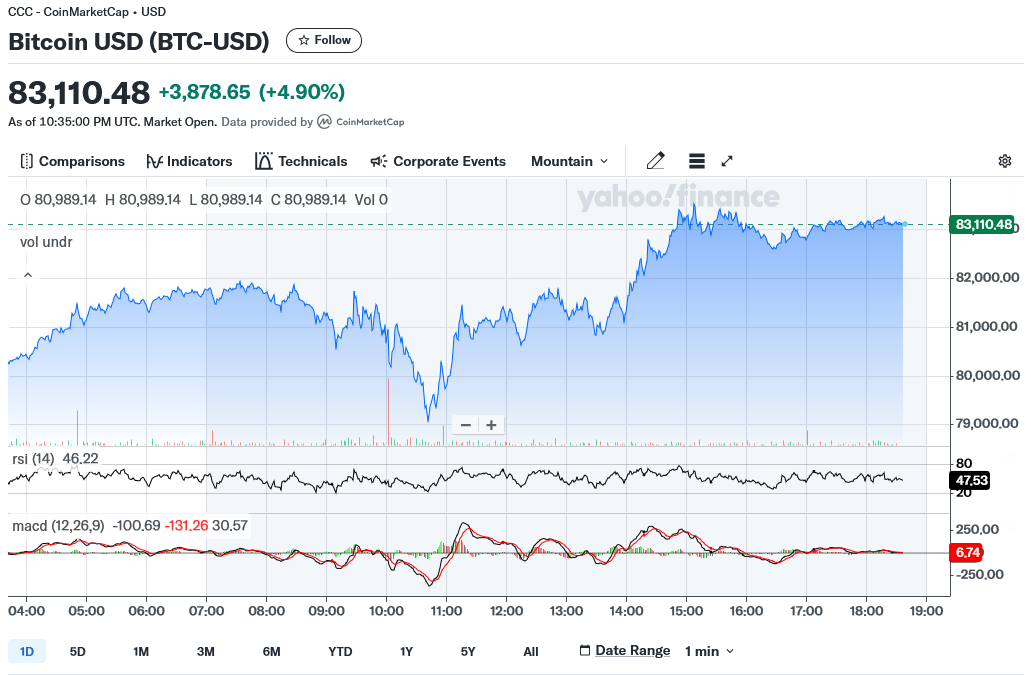The image size is (1031, 675).
Task: Click the stacked lines chart layout icon
Action: 697,161
